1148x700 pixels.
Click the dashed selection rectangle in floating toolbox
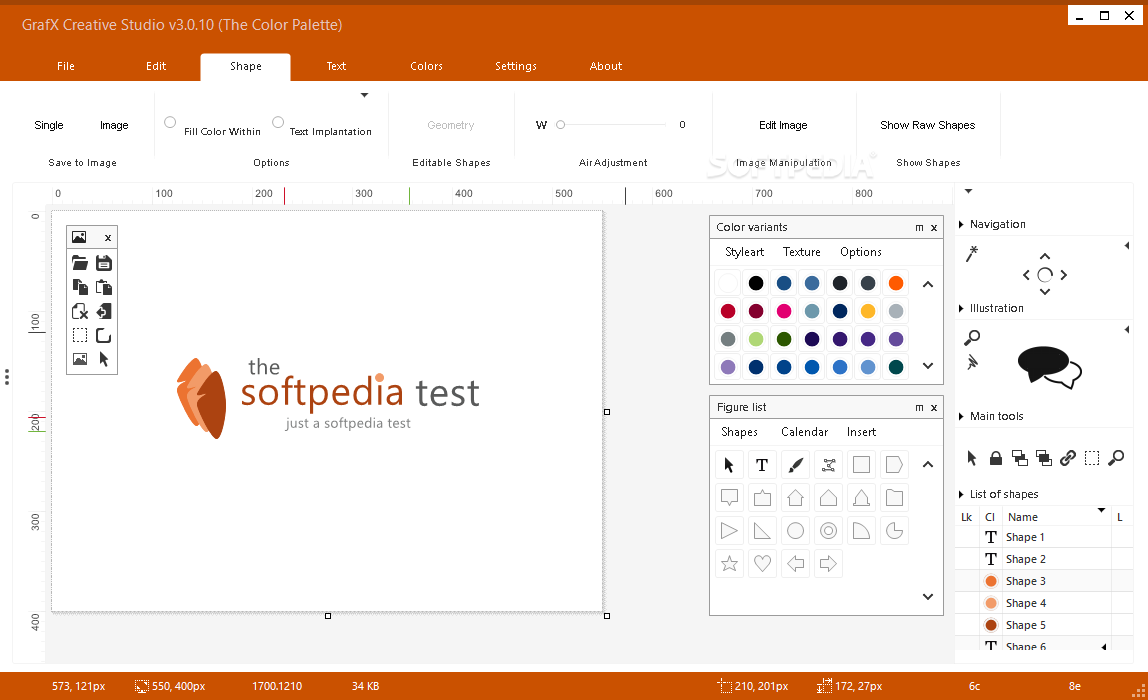pos(80,335)
